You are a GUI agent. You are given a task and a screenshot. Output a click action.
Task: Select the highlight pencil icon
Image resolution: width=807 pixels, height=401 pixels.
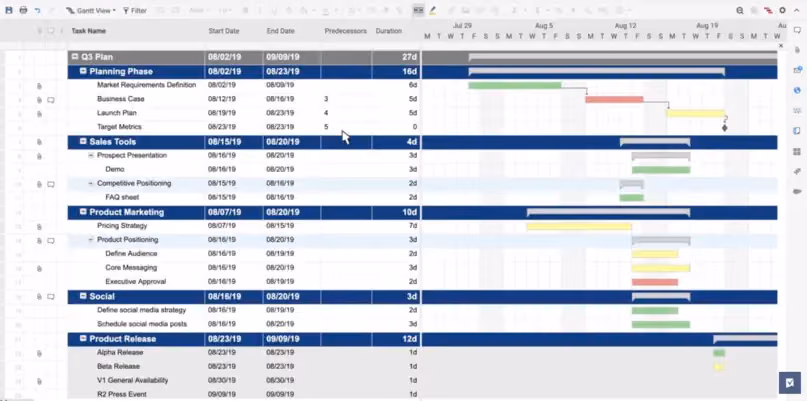click(x=432, y=10)
